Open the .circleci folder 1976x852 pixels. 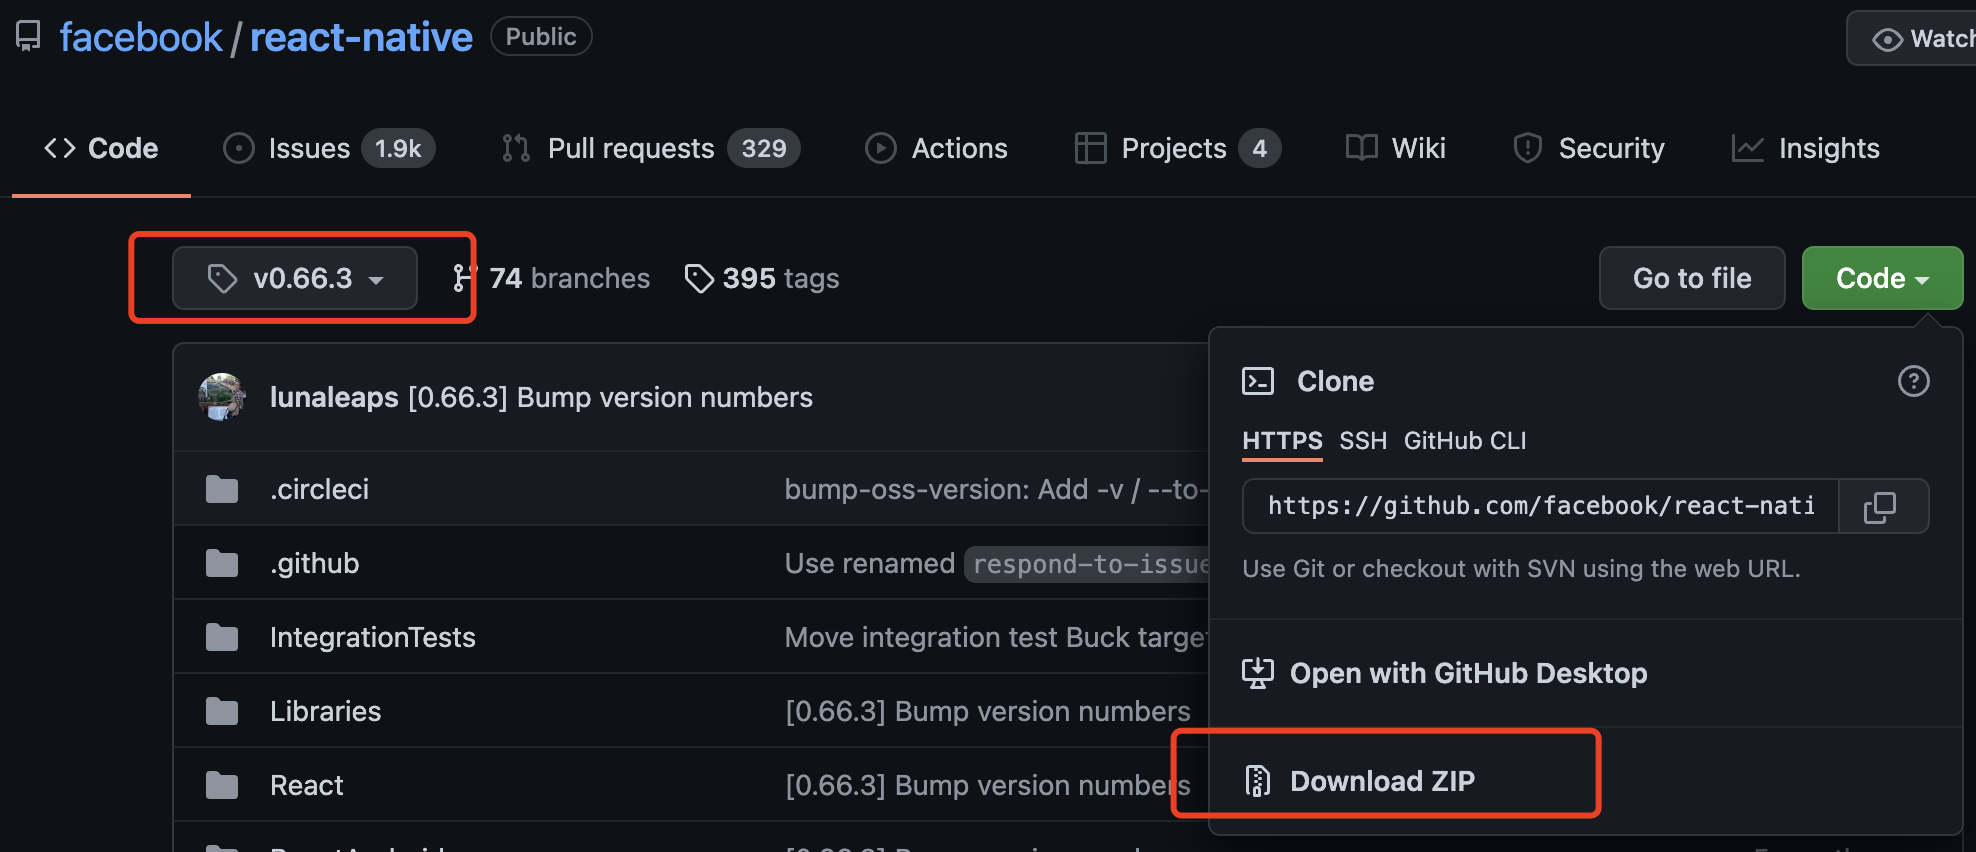(319, 489)
